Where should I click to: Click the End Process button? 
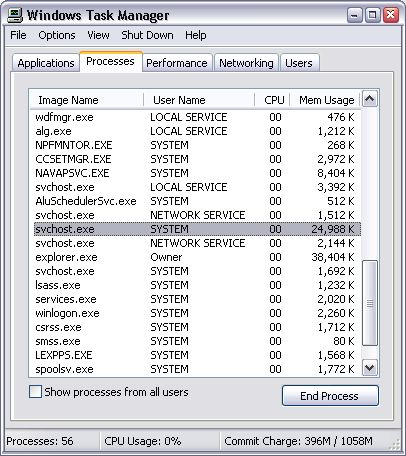(x=330, y=396)
